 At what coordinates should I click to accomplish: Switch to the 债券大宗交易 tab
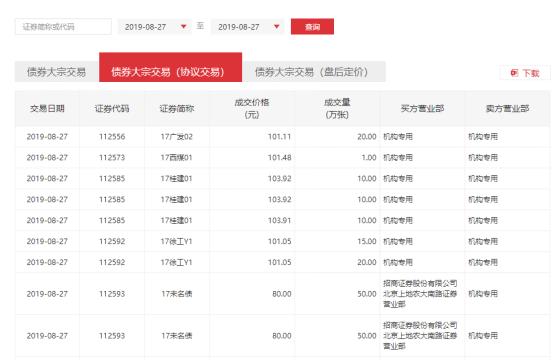tap(57, 72)
